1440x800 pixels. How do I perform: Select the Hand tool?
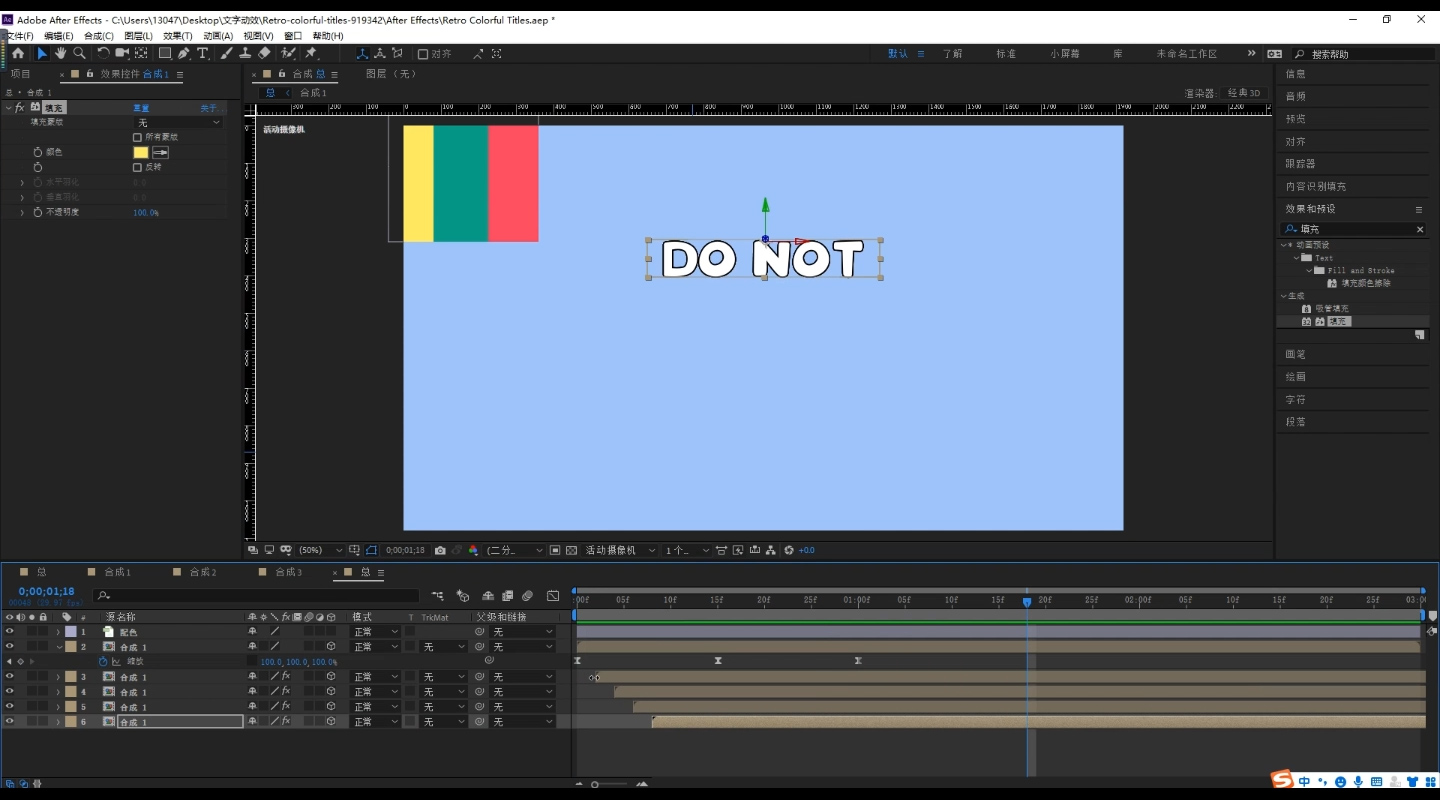pyautogui.click(x=61, y=53)
